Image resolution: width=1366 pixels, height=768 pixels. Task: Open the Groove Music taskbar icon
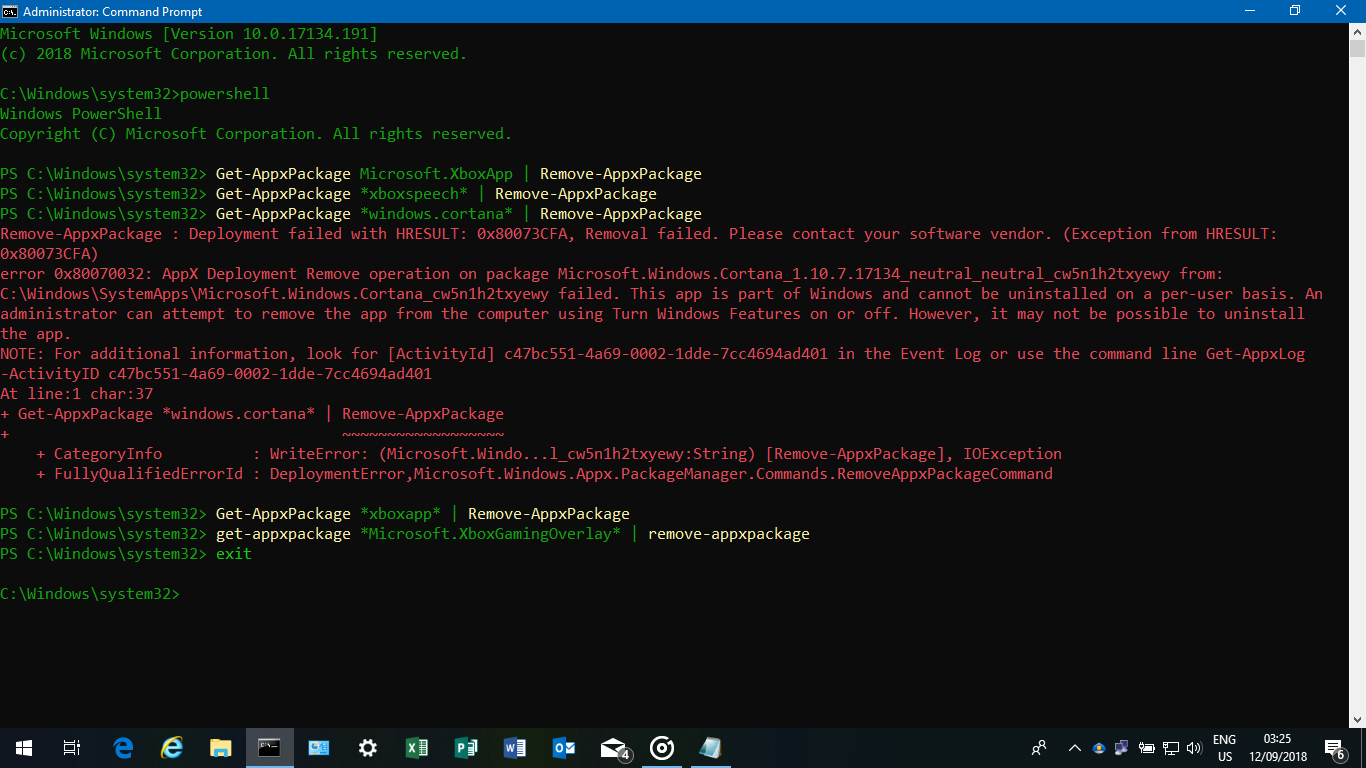(x=662, y=748)
